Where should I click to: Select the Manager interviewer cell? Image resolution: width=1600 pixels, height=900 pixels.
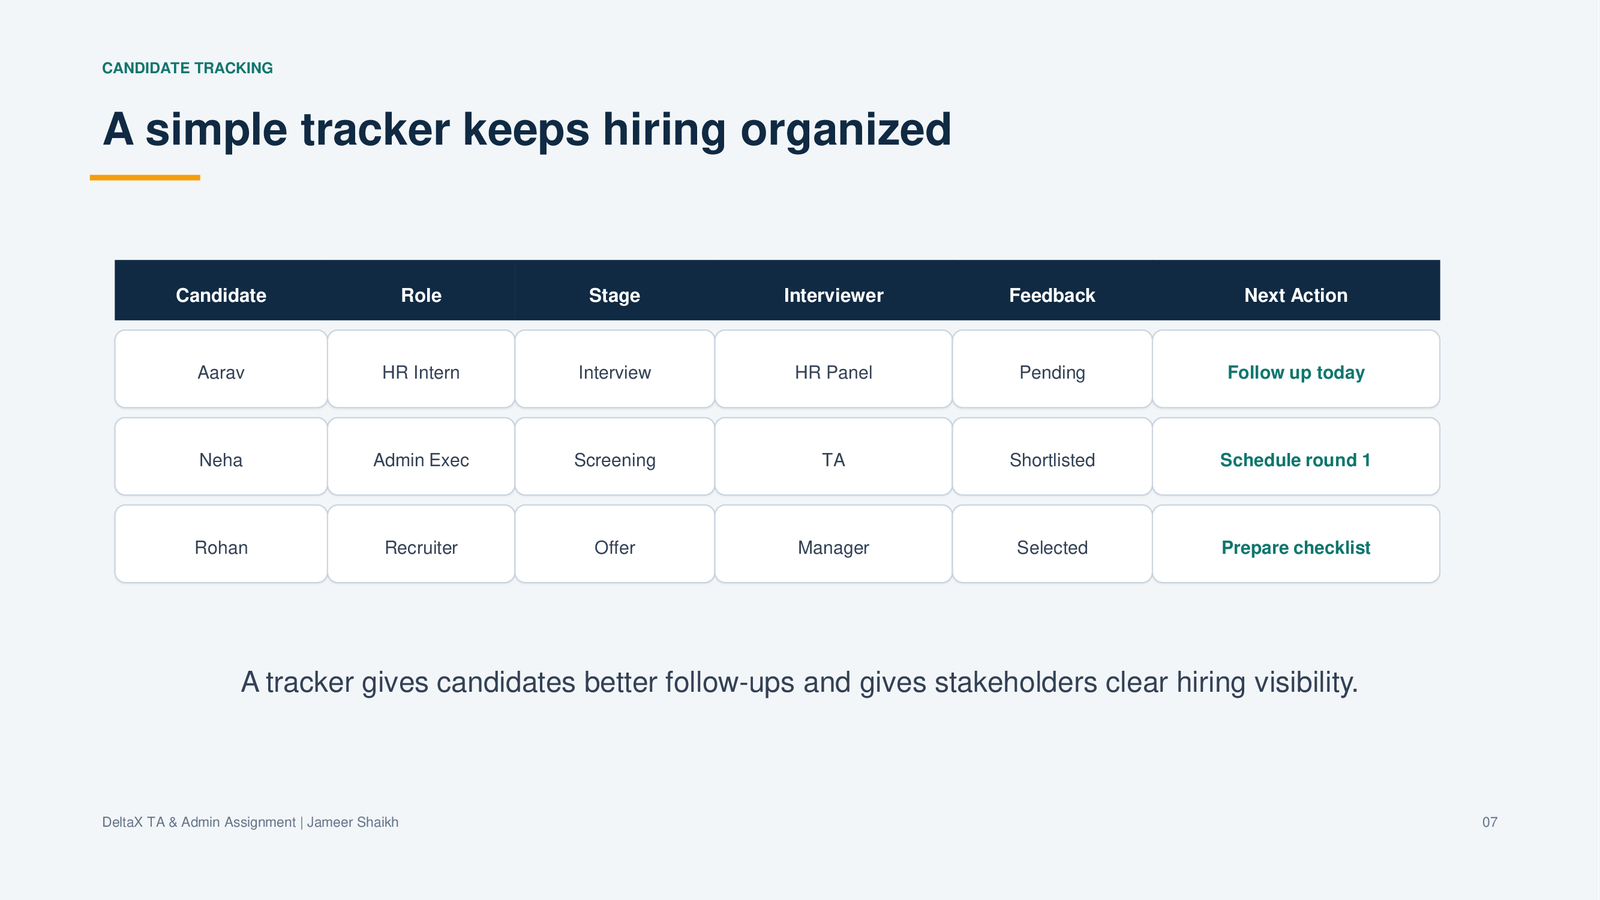click(833, 544)
